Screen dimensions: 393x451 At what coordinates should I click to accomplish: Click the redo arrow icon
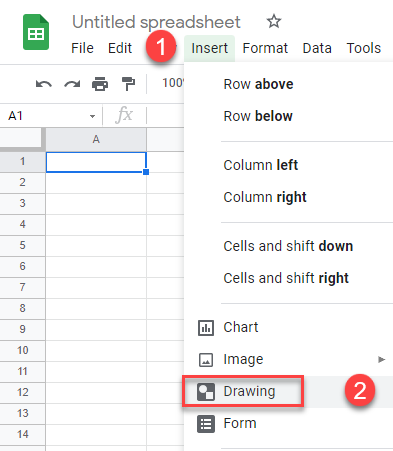[72, 84]
